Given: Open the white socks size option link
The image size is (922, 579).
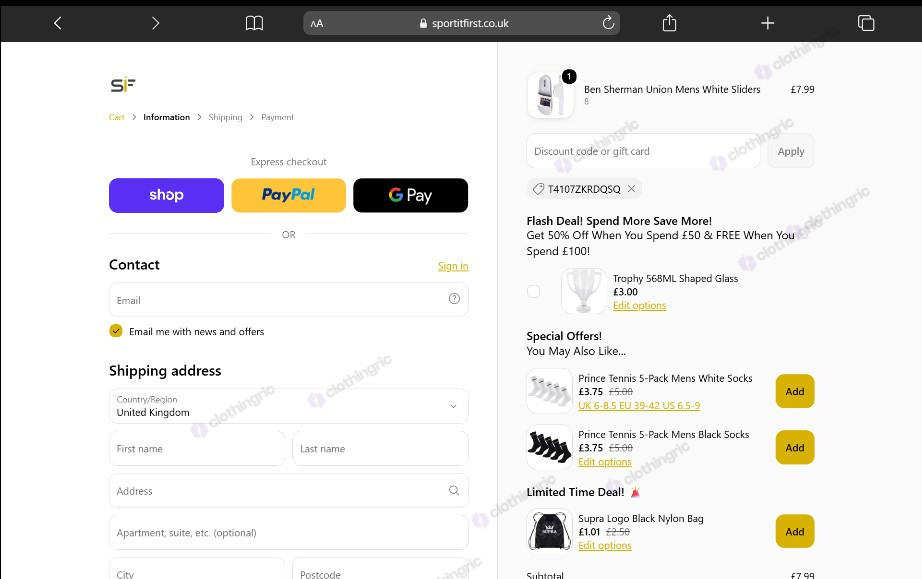Looking at the screenshot, I should (639, 406).
